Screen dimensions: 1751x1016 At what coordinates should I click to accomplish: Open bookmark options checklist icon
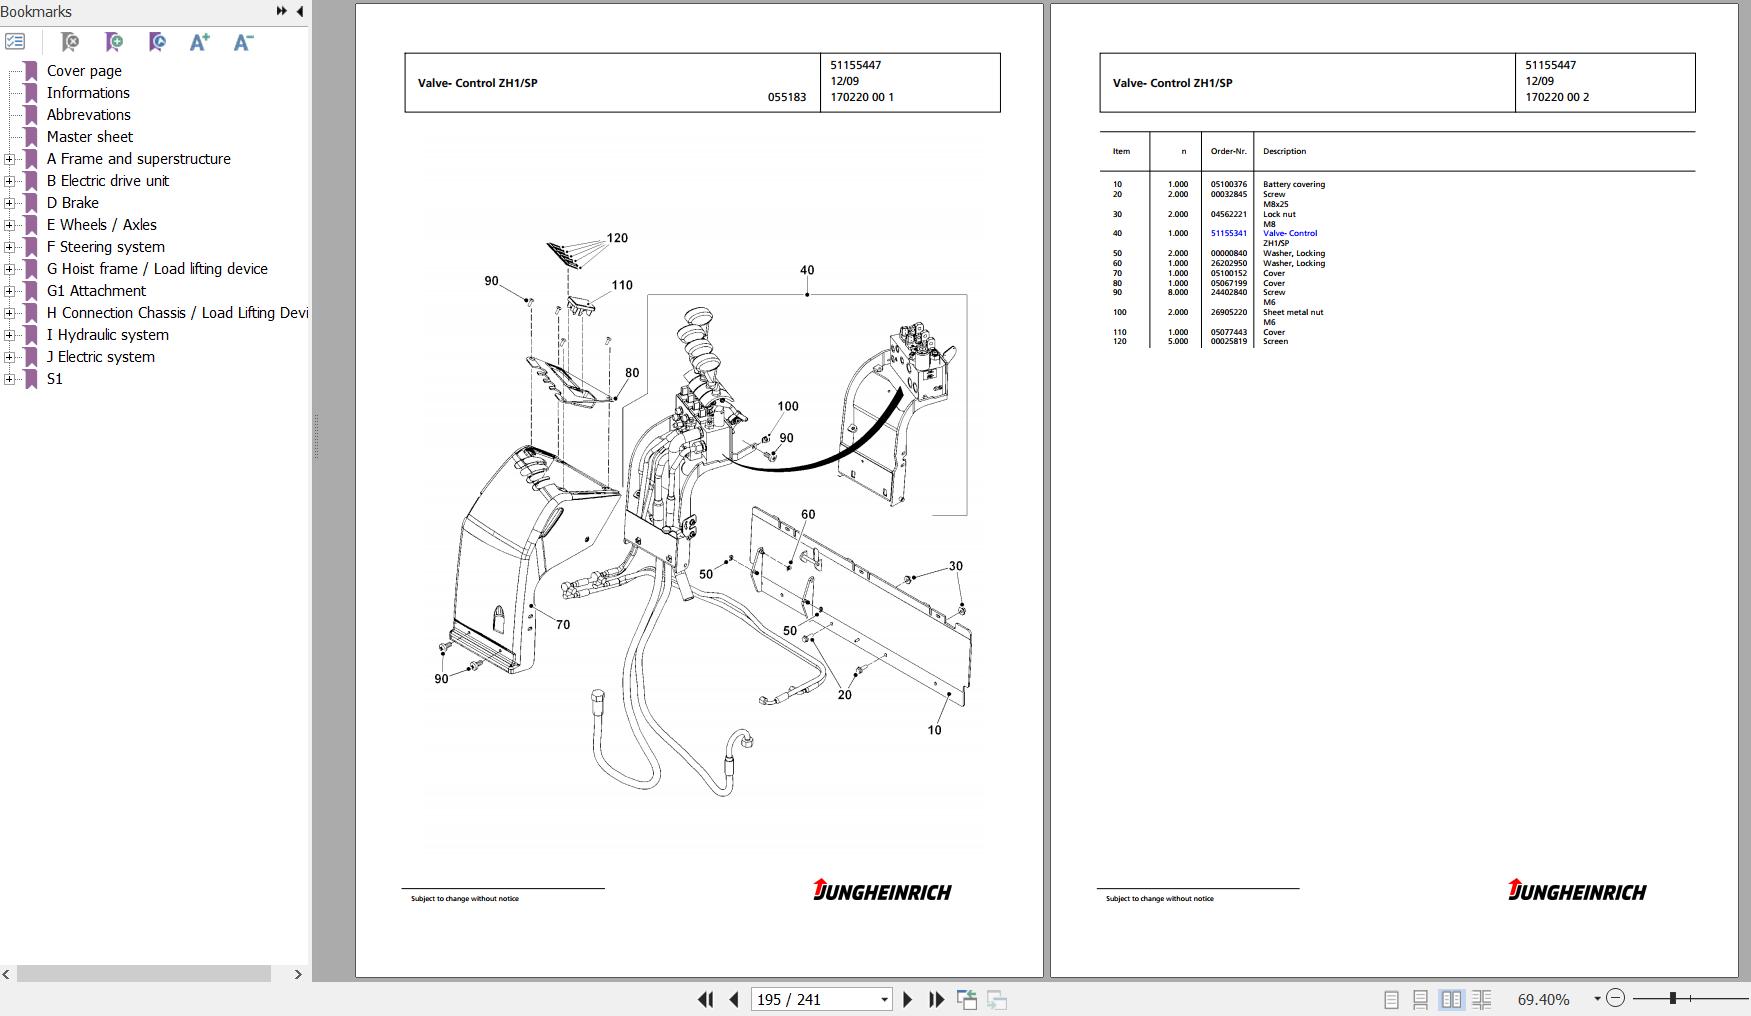(x=16, y=41)
